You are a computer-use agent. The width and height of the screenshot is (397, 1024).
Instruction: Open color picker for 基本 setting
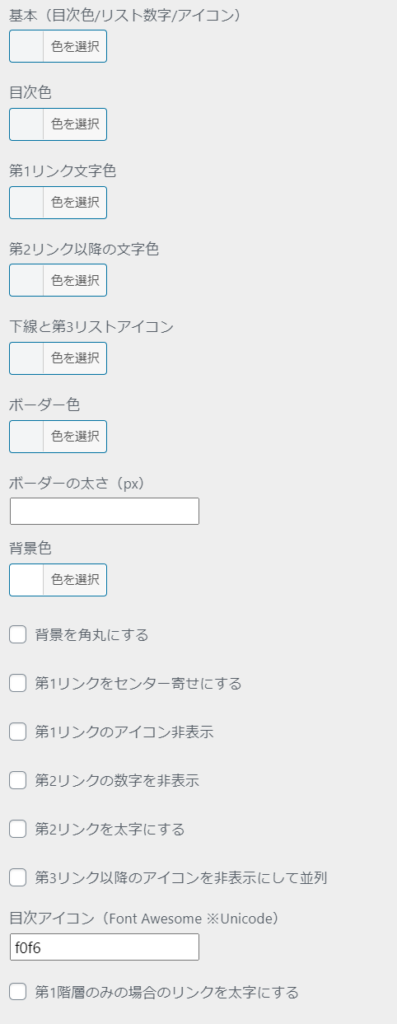[x=58, y=46]
